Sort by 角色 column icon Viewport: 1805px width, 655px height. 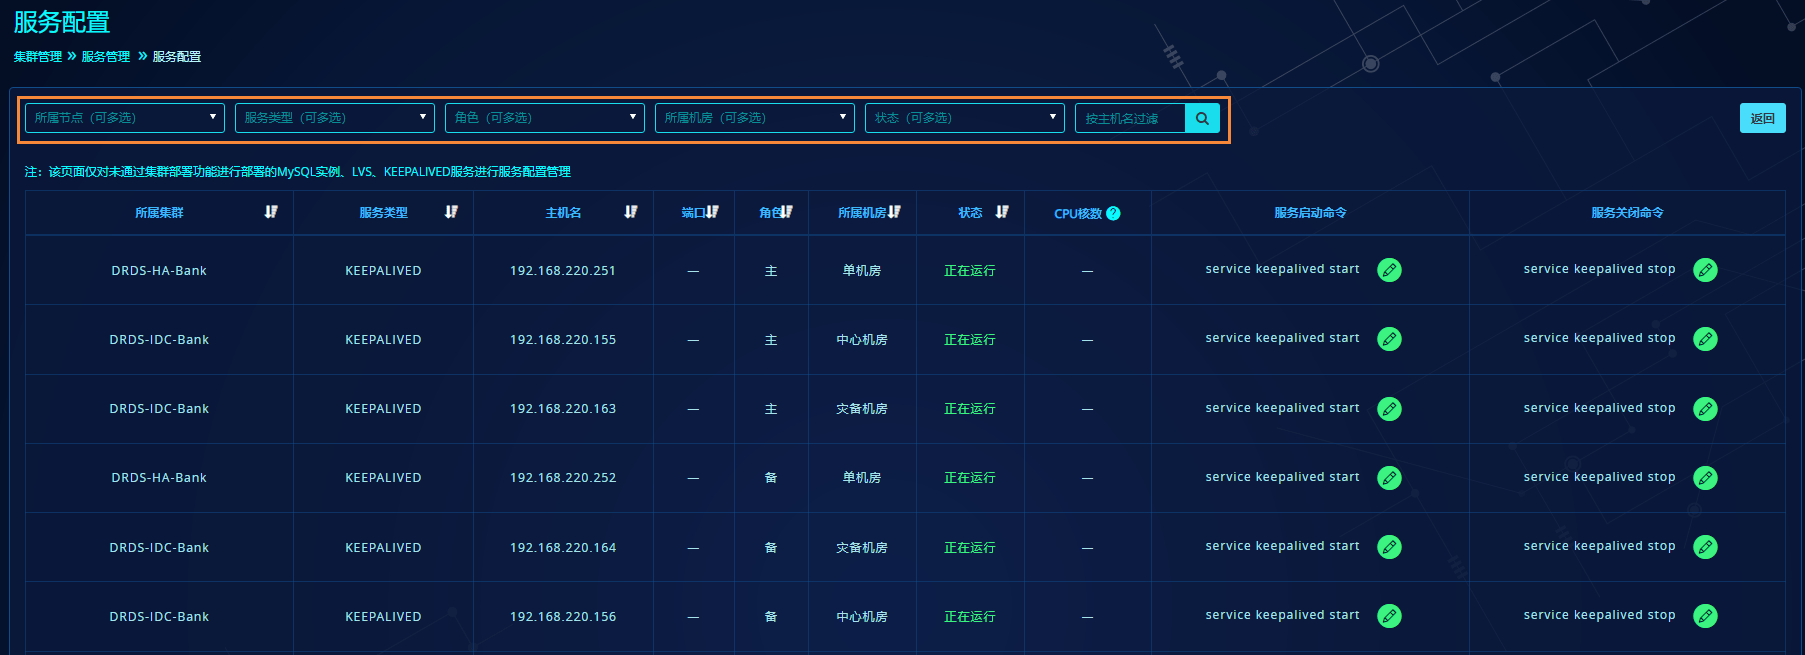[786, 212]
